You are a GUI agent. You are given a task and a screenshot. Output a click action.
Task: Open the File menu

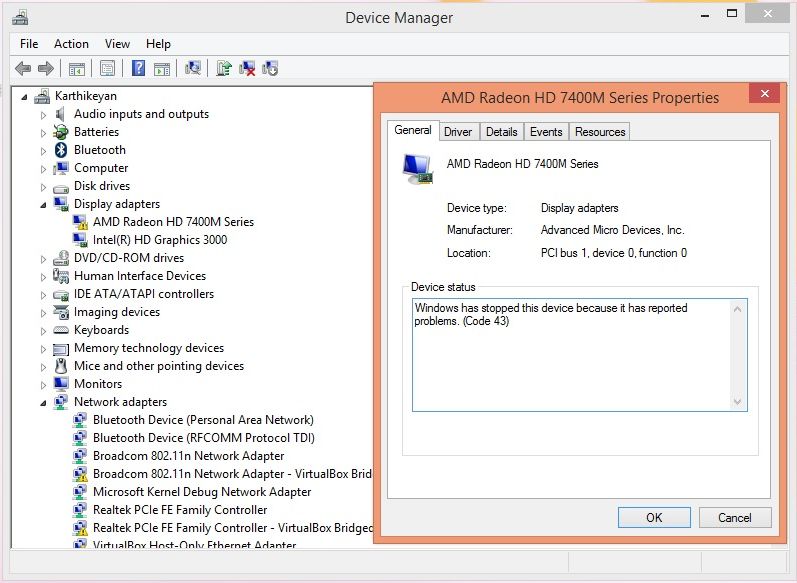tap(29, 44)
